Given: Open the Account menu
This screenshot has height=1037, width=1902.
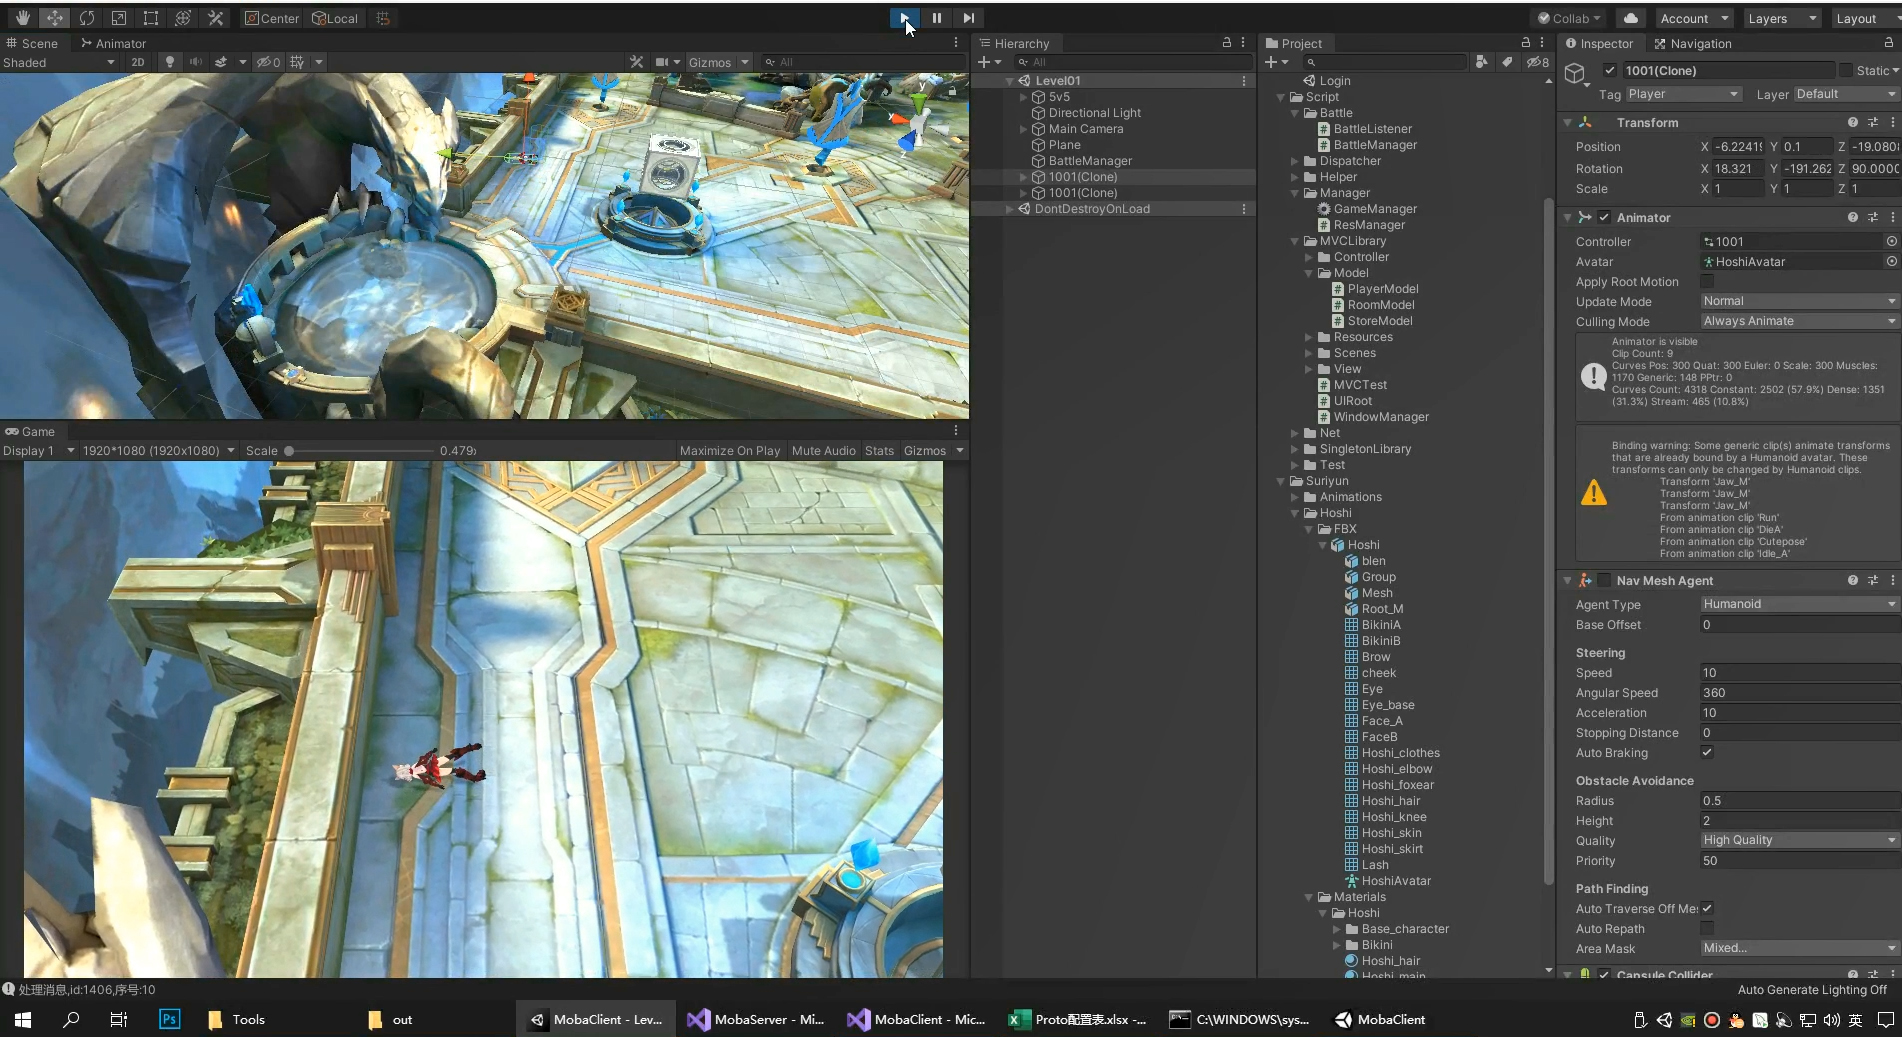Looking at the screenshot, I should coord(1693,18).
